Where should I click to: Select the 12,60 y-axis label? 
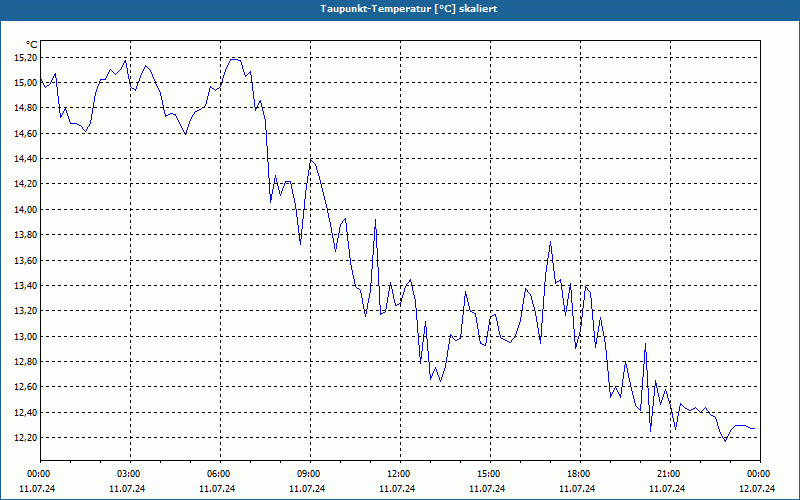pyautogui.click(x=25, y=387)
